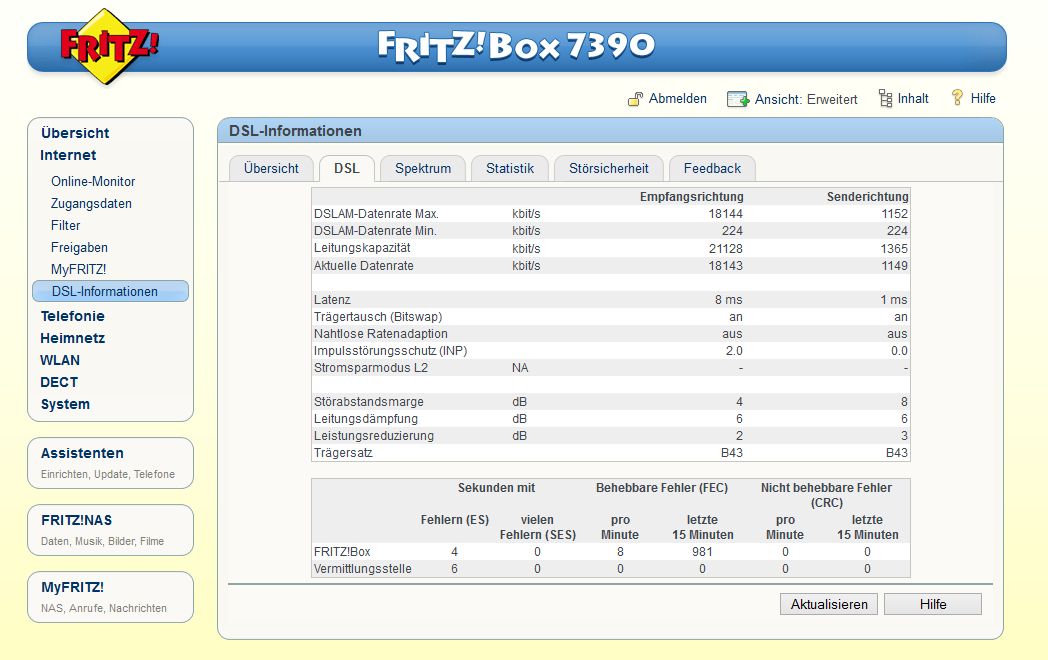The height and width of the screenshot is (660, 1048).
Task: Switch to the Übersicht tab
Action: pyautogui.click(x=271, y=169)
